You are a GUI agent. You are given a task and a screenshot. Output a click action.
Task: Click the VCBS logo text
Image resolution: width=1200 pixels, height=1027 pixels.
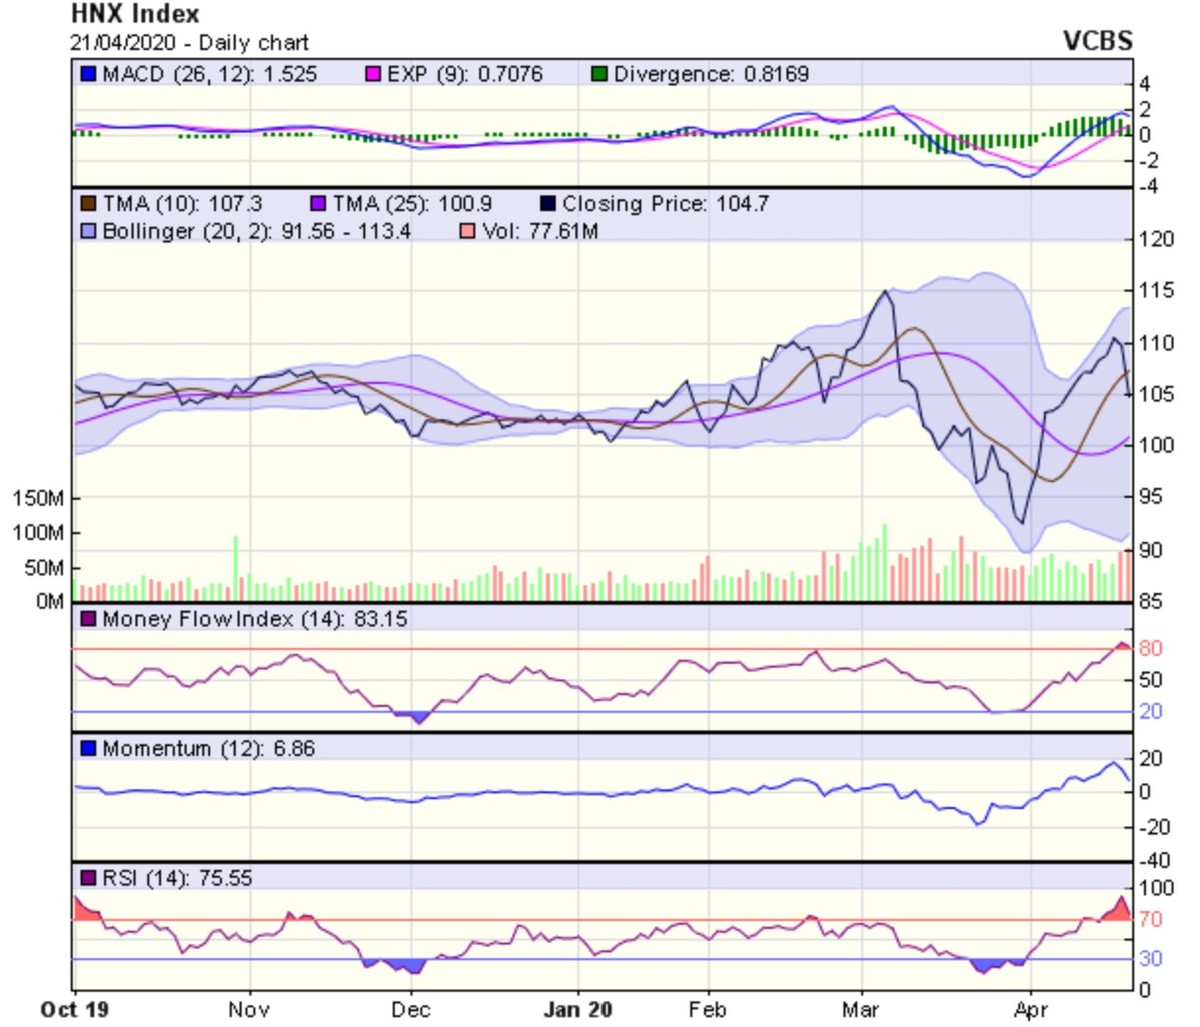point(1097,41)
